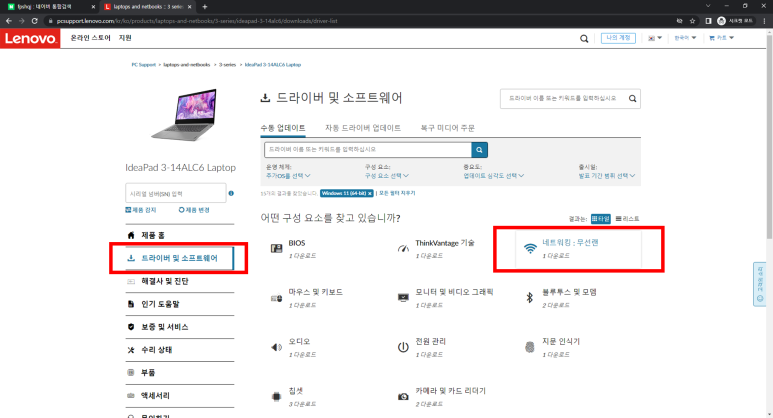Switch results to tile view
The width and height of the screenshot is (773, 418).
[x=600, y=218]
